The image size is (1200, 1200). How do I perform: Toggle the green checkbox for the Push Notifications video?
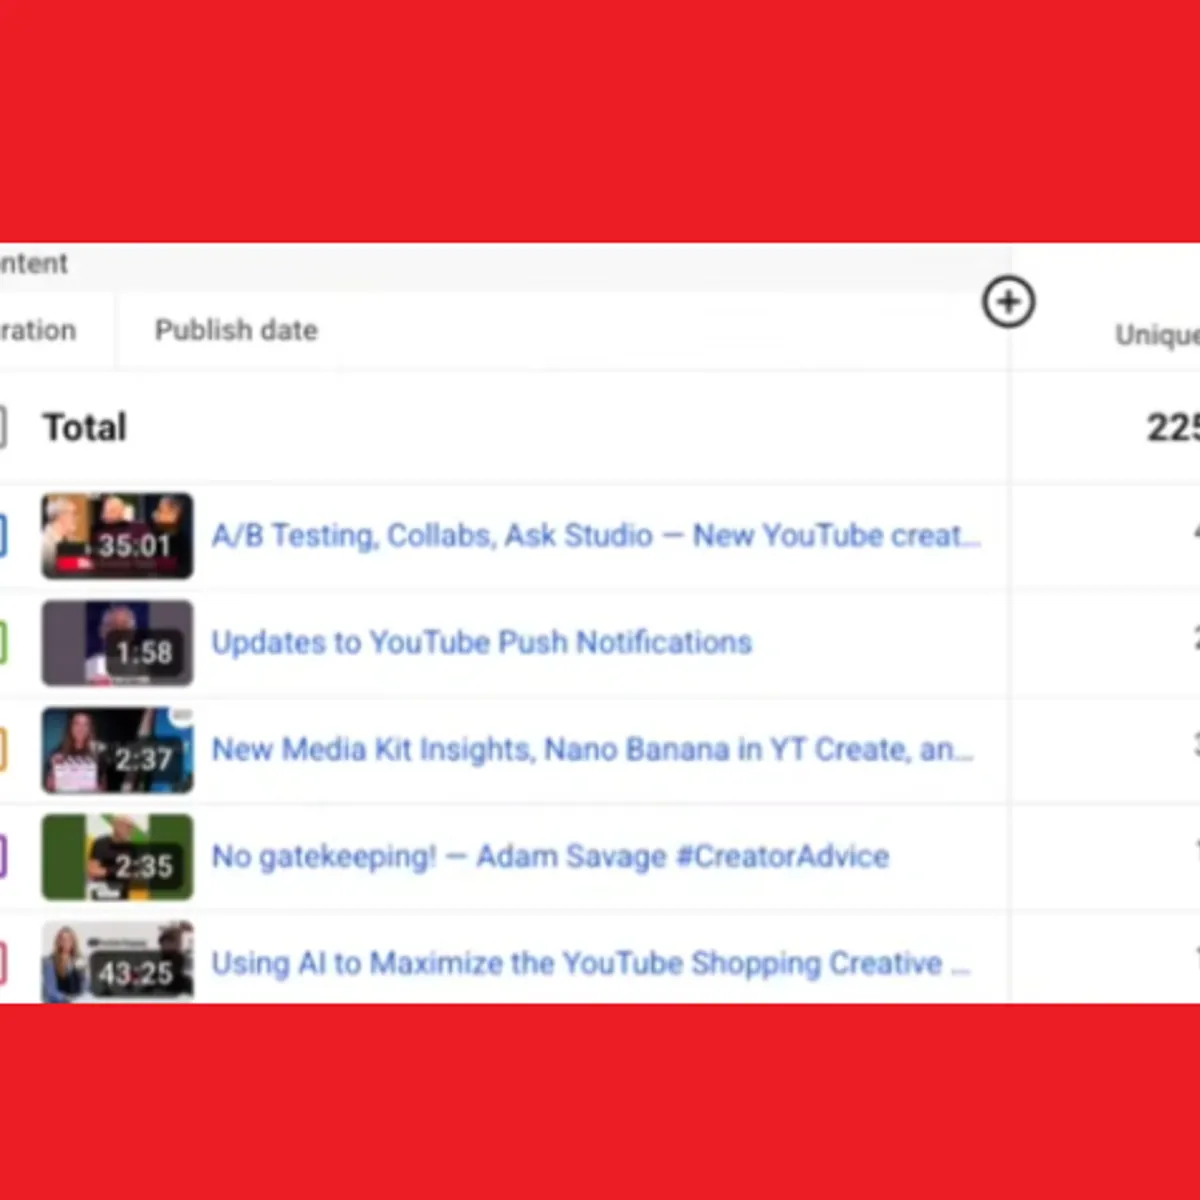3,643
